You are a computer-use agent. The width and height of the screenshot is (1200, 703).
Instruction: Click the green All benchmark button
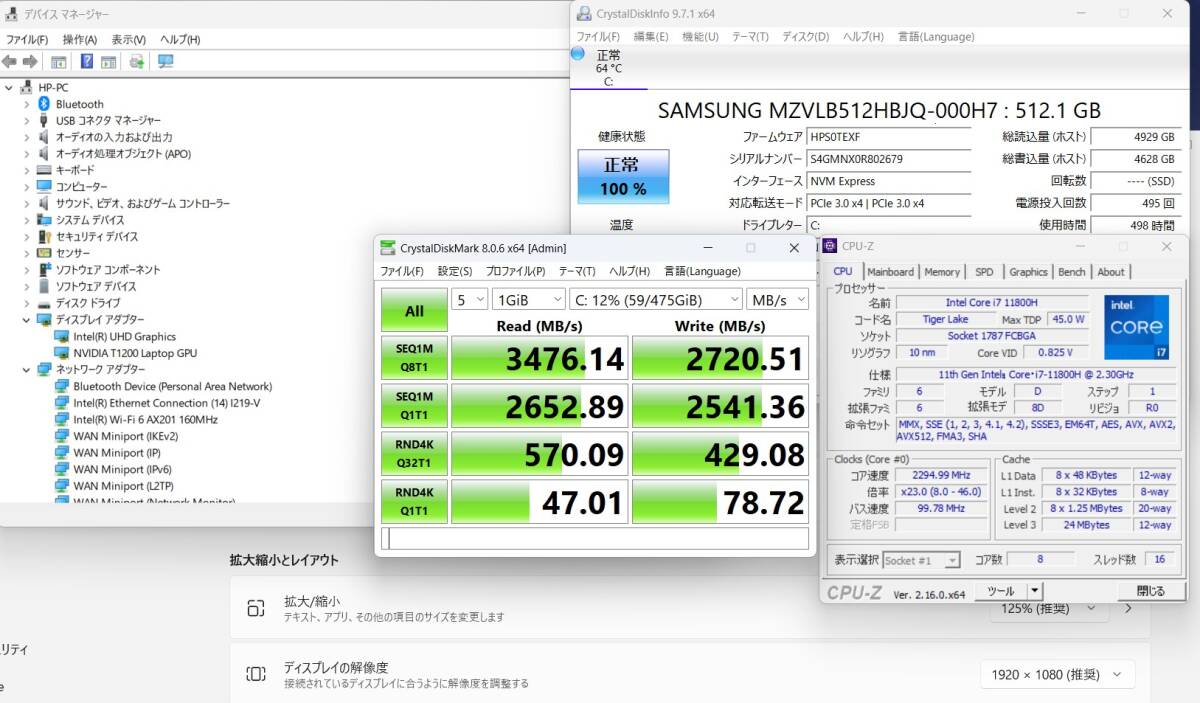tap(414, 311)
